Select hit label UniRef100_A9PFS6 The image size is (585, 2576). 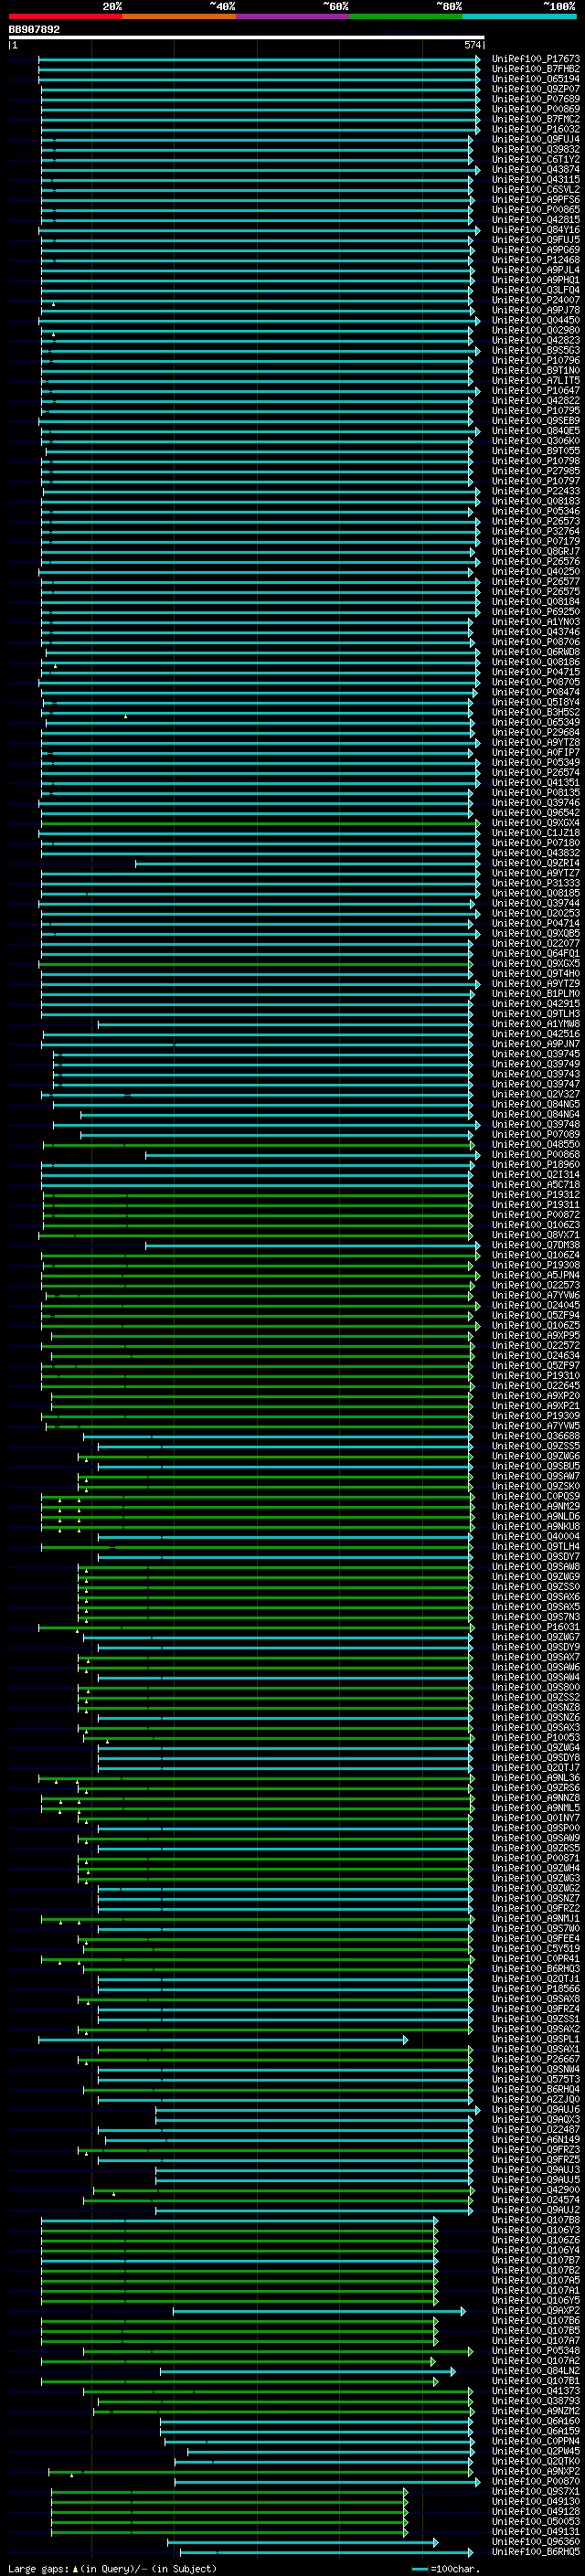[x=536, y=200]
